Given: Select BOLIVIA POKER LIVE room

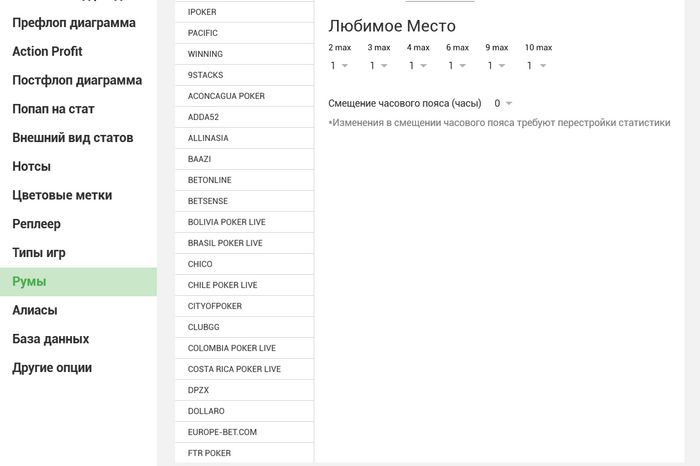Looking at the screenshot, I should 244,222.
